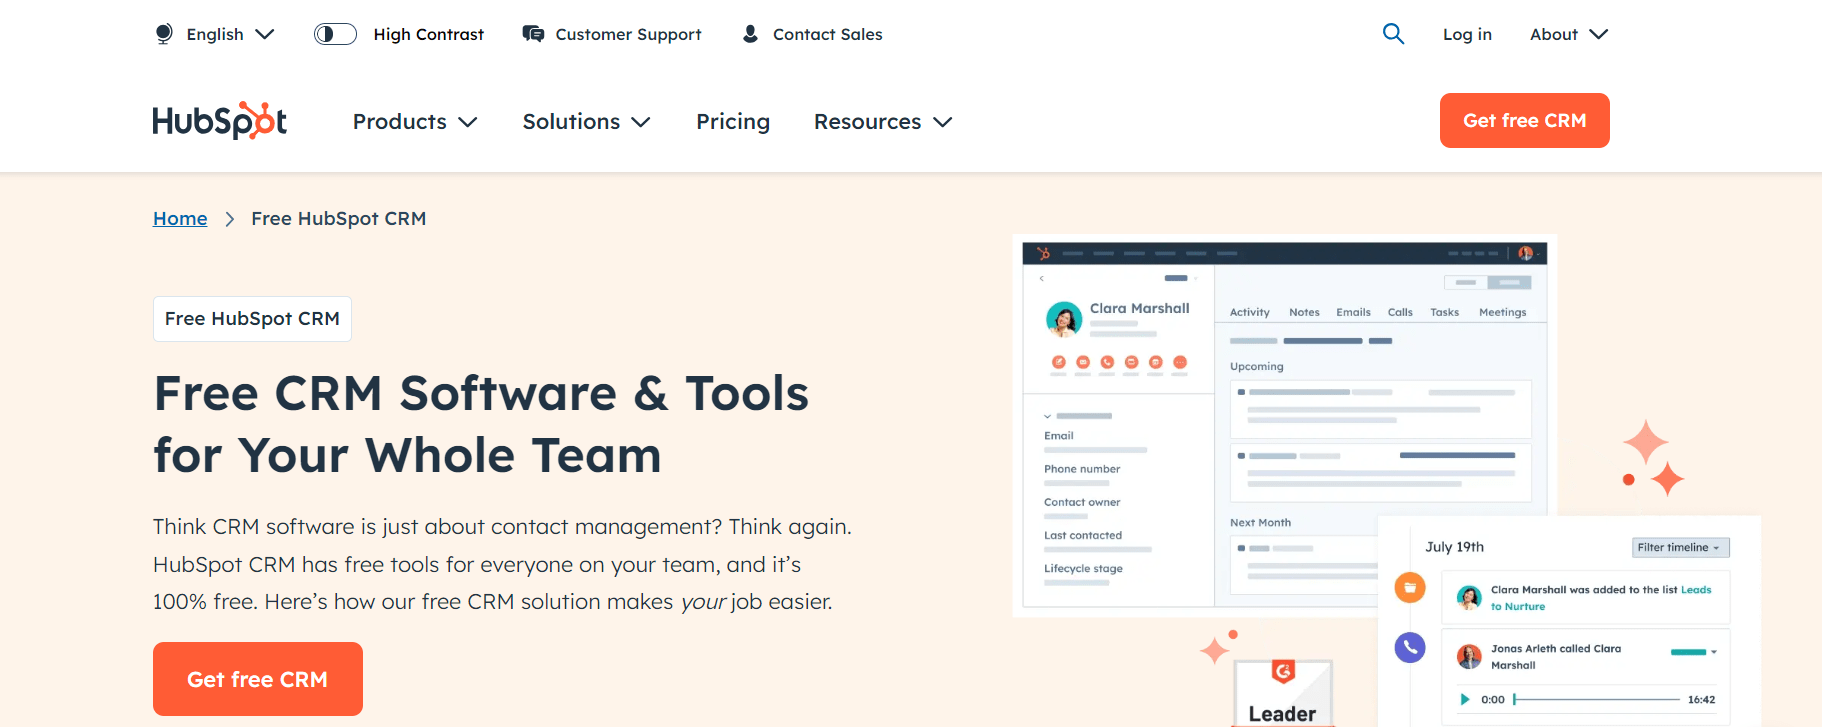Select the Emails tab in CRM preview
Viewport: 1822px width, 727px height.
1353,312
